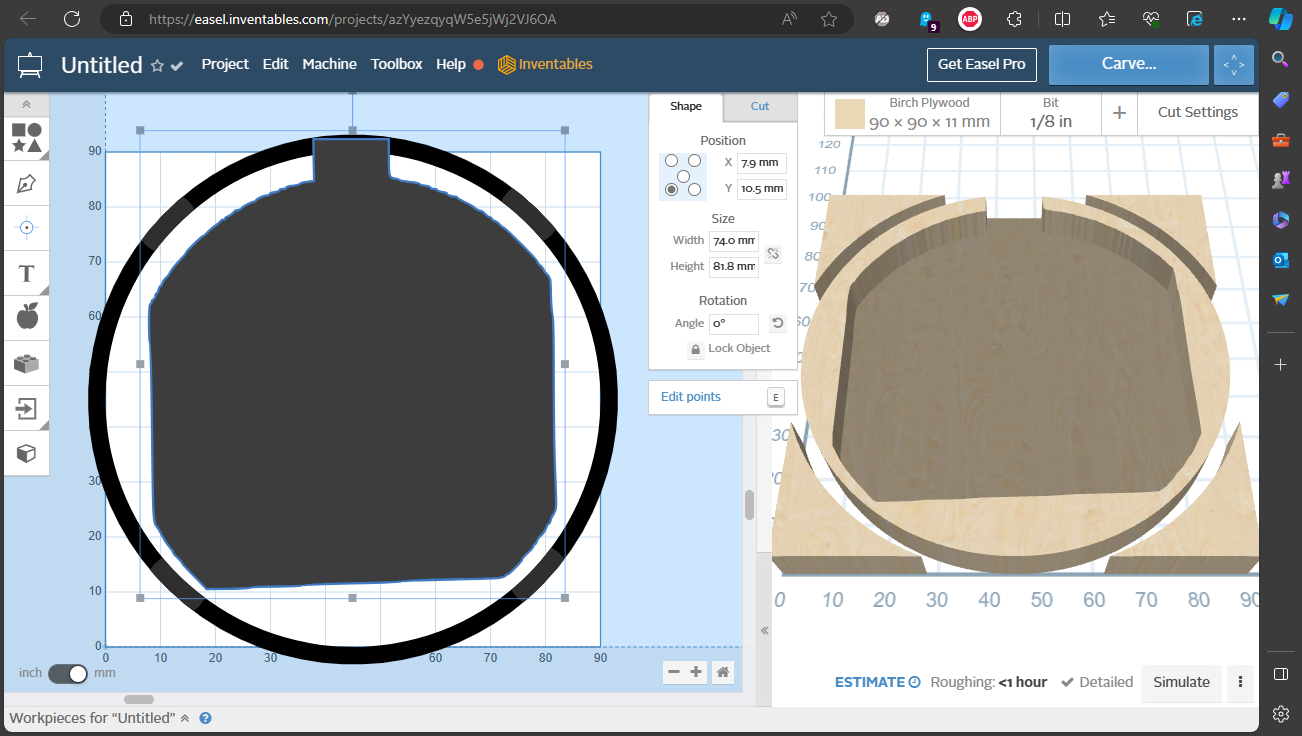
Task: Click the Easel logo icon
Action: [31, 65]
